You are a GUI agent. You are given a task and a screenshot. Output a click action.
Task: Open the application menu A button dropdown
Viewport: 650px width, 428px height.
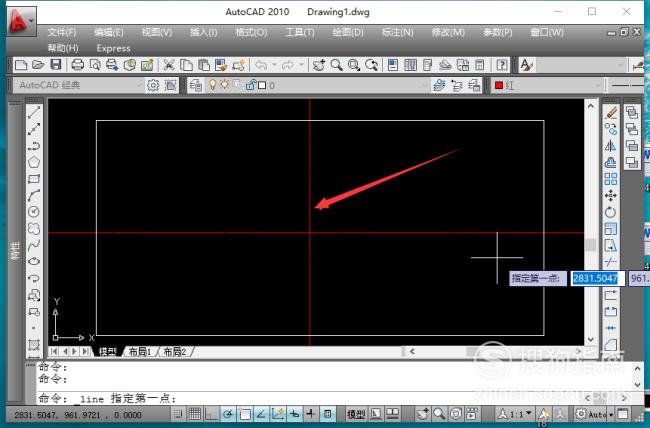pos(21,21)
